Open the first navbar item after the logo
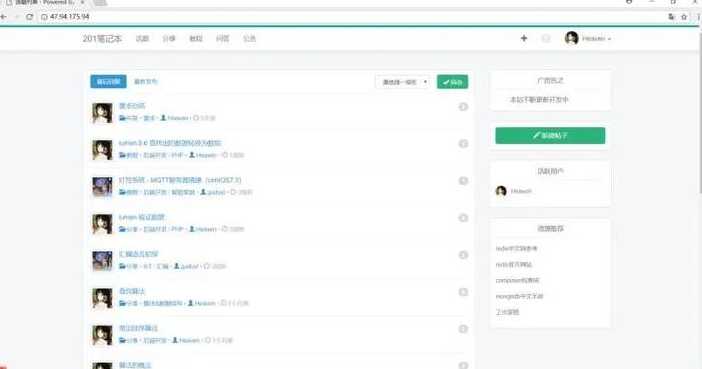 pos(142,39)
